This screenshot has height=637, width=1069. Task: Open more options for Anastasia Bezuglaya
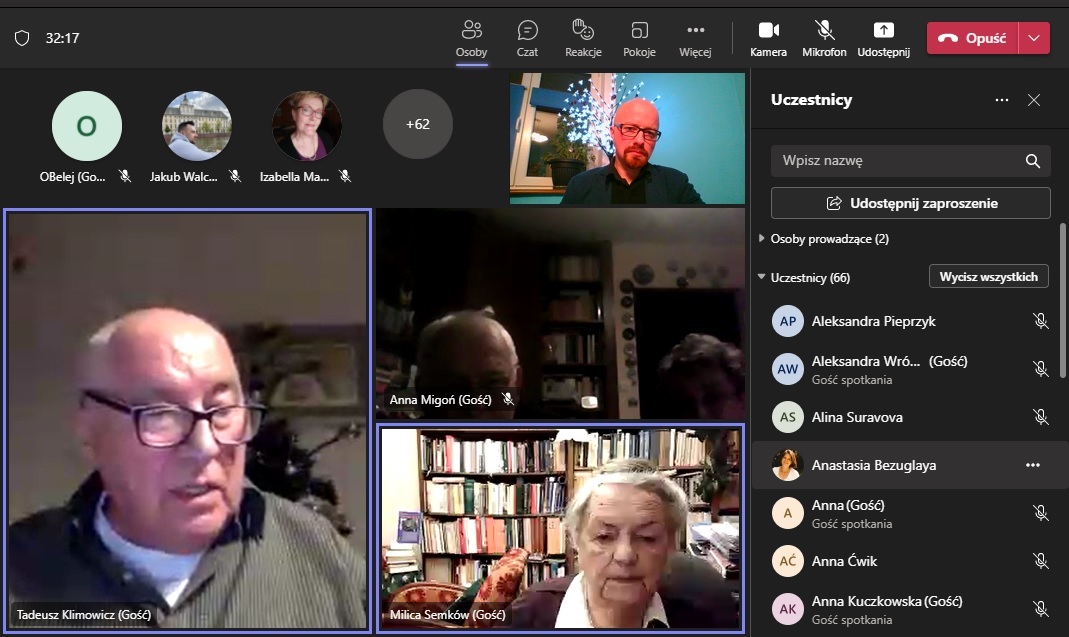point(1033,465)
